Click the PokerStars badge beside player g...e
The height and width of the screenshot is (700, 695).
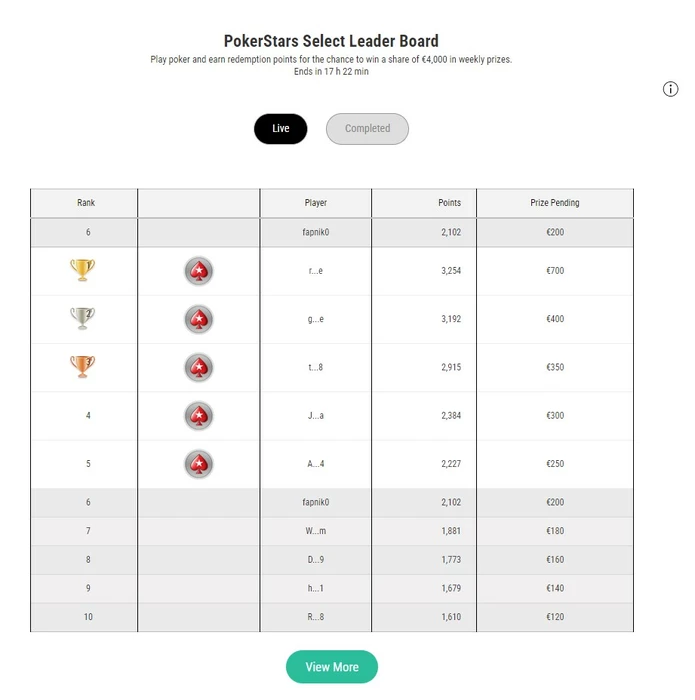(x=199, y=319)
